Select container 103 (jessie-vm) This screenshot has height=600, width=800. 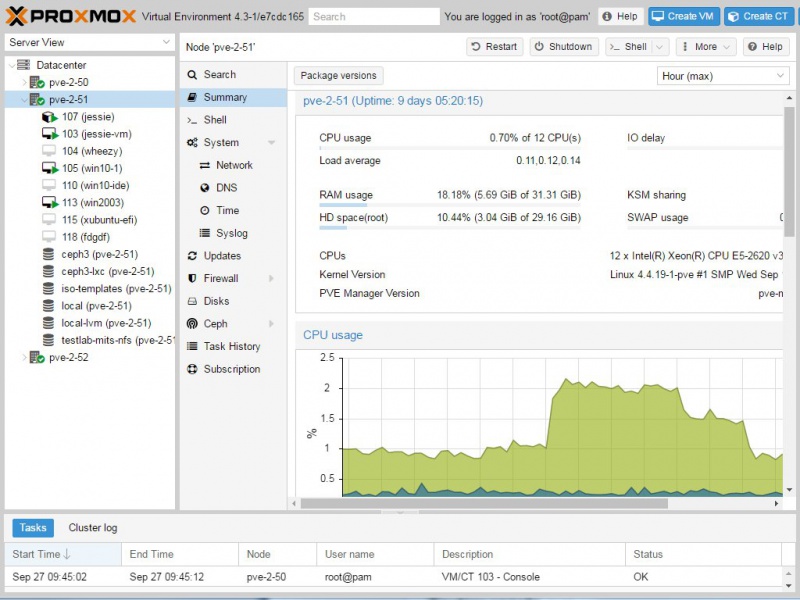(96, 134)
